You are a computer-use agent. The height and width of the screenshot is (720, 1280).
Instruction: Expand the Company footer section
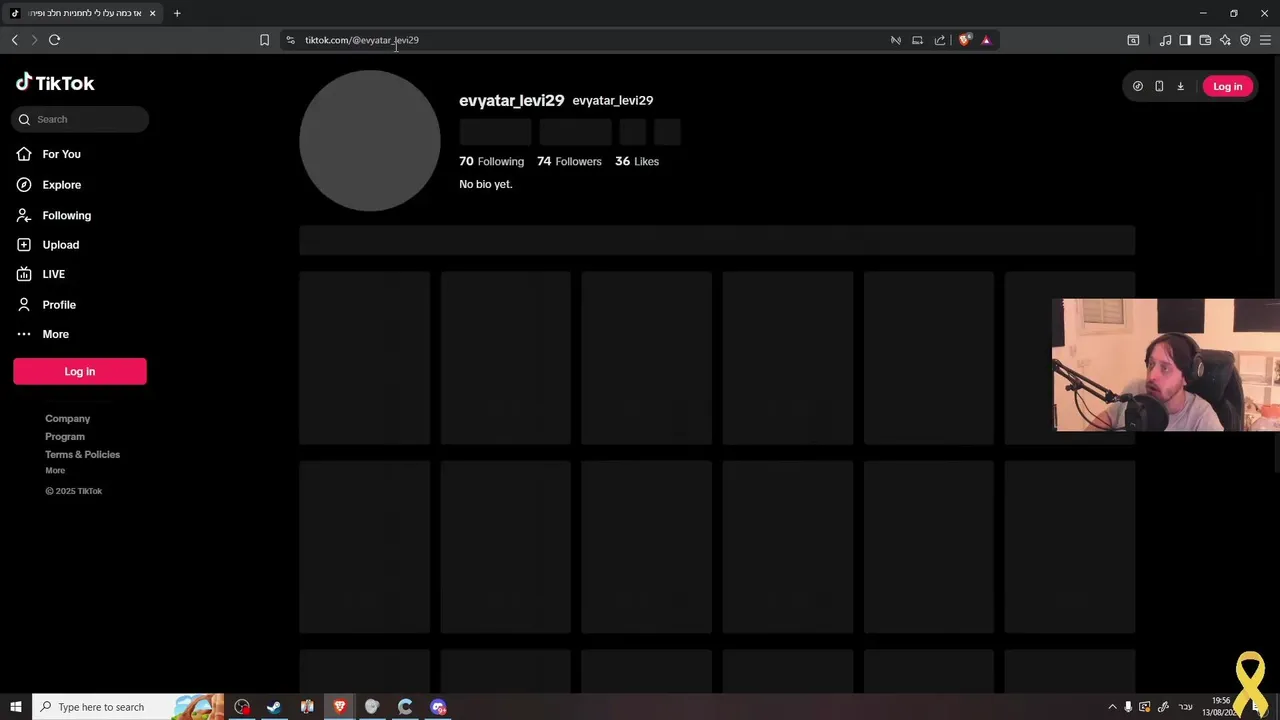[x=67, y=419]
